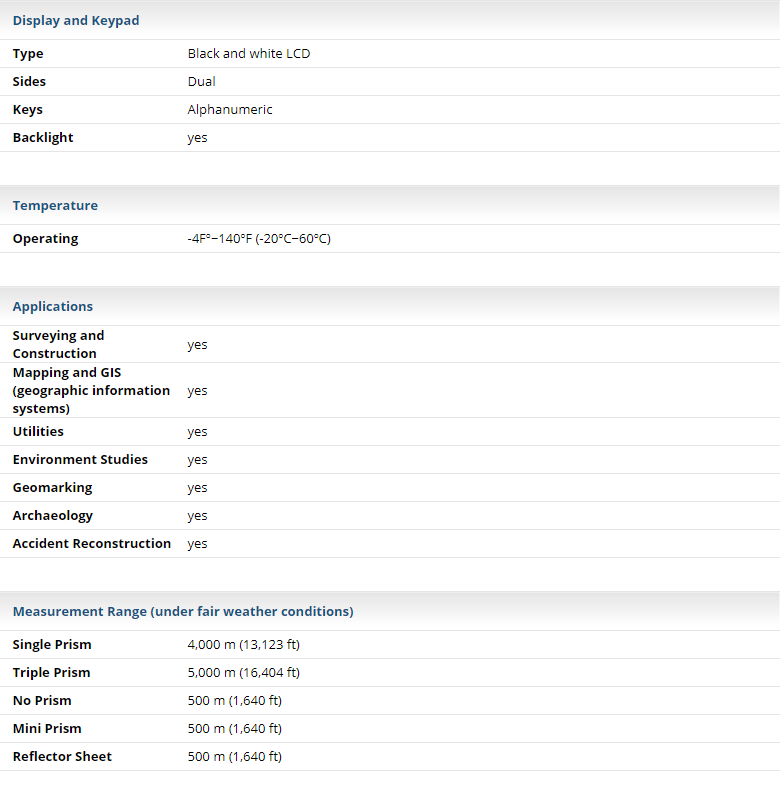
Task: Click the Temperature section header
Action: coord(55,206)
